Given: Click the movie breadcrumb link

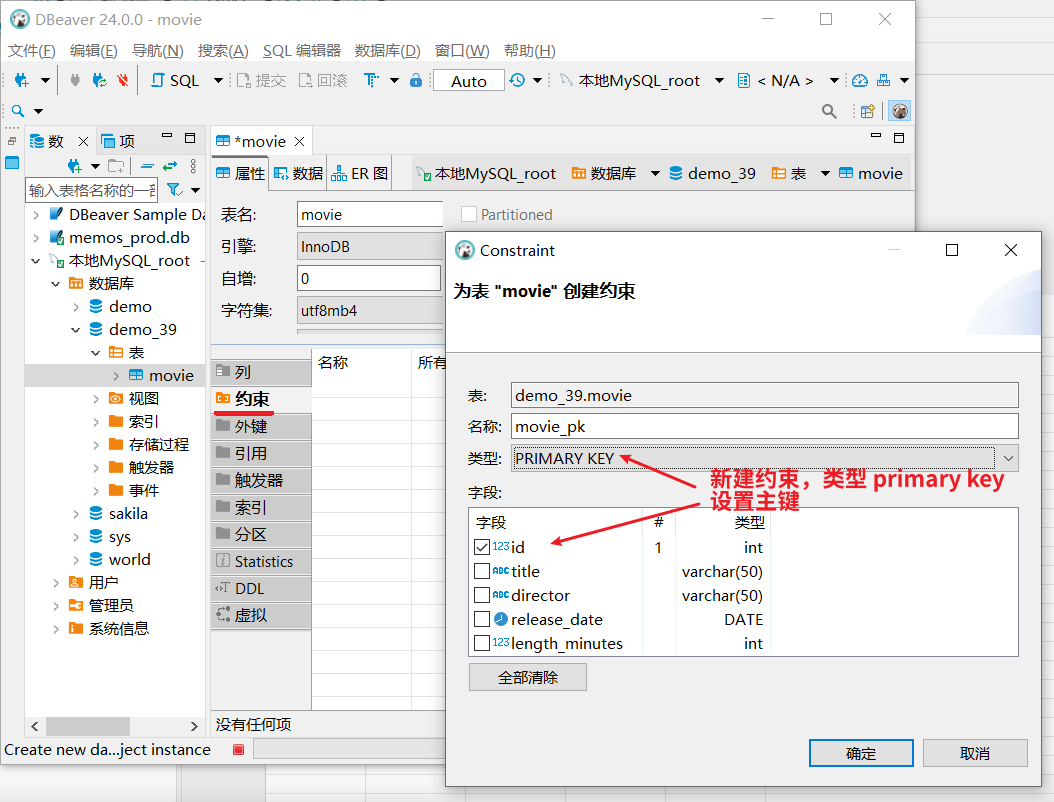Looking at the screenshot, I should click(x=870, y=174).
